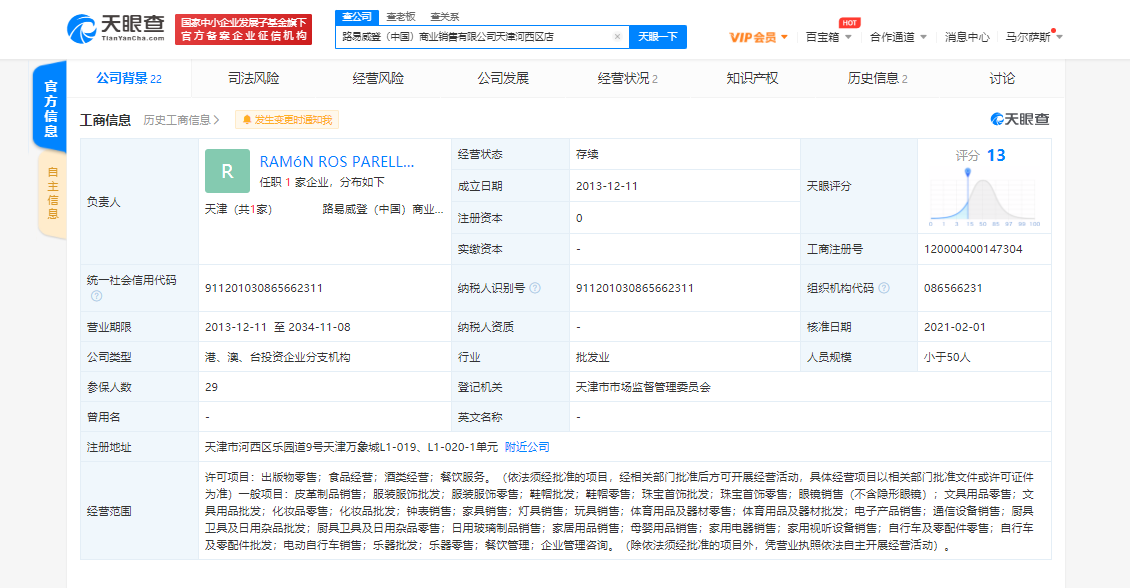Switch to 司法风险 tab

pyautogui.click(x=254, y=79)
